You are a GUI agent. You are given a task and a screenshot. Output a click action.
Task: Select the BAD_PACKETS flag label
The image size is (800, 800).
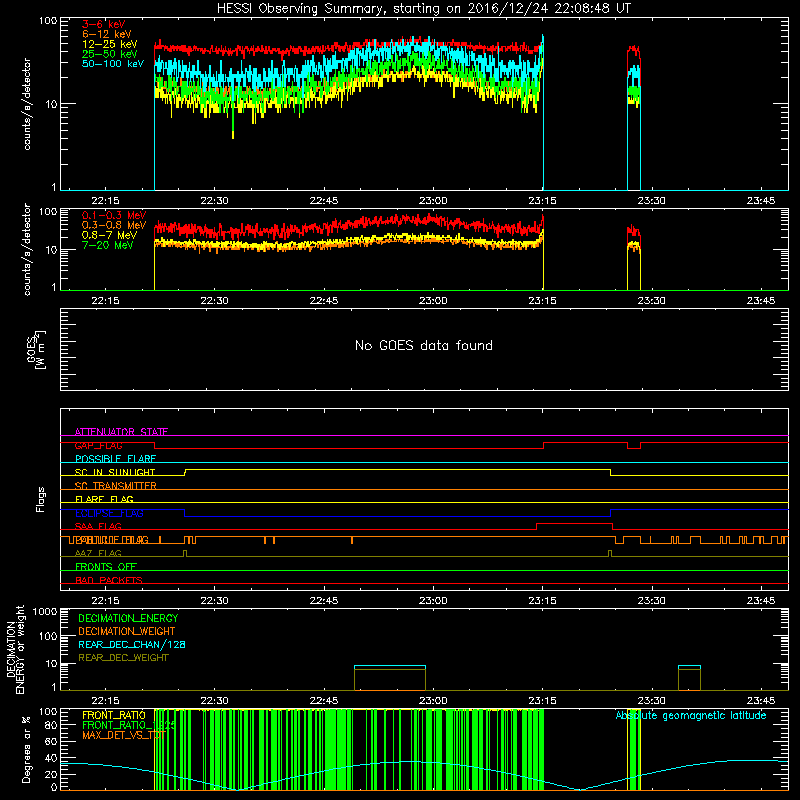coord(109,580)
